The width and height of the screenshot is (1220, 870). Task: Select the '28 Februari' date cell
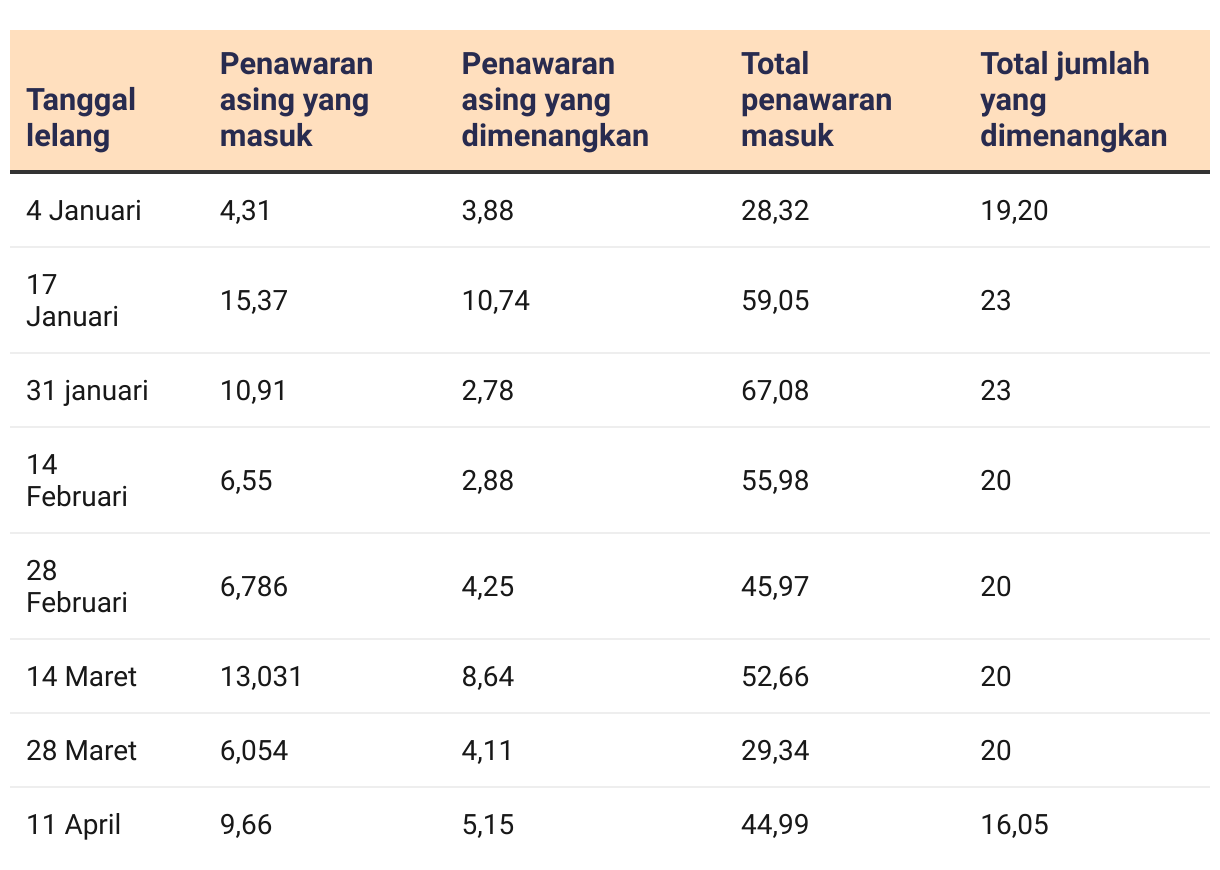pyautogui.click(x=77, y=587)
